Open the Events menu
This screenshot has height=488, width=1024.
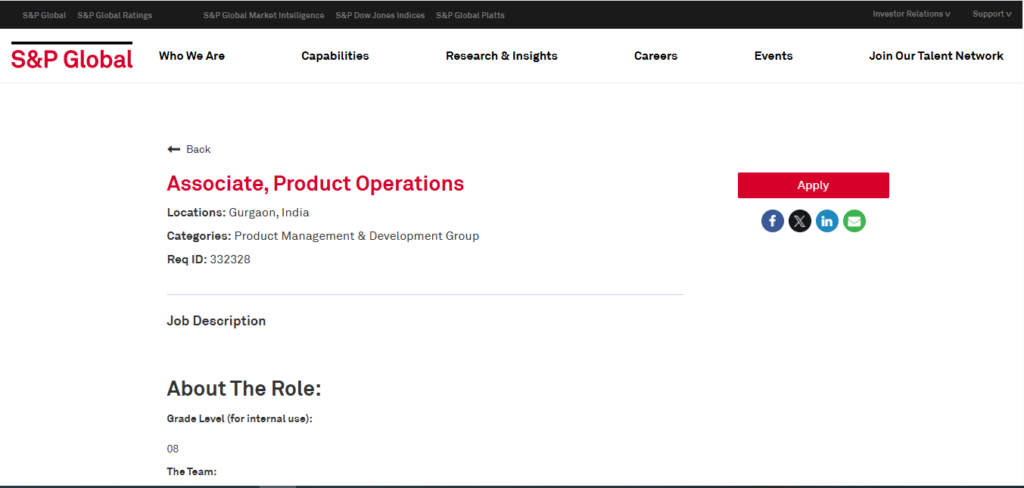point(773,56)
